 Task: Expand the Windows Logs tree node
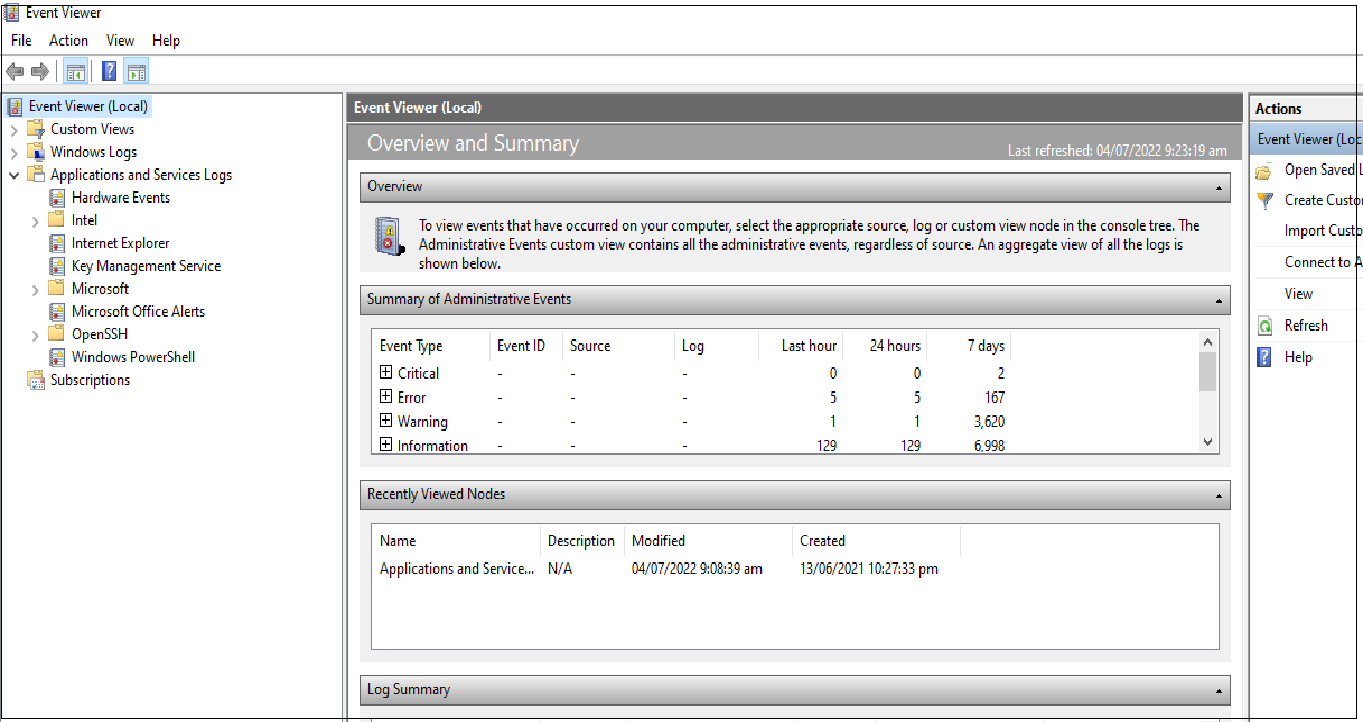pyautogui.click(x=13, y=152)
